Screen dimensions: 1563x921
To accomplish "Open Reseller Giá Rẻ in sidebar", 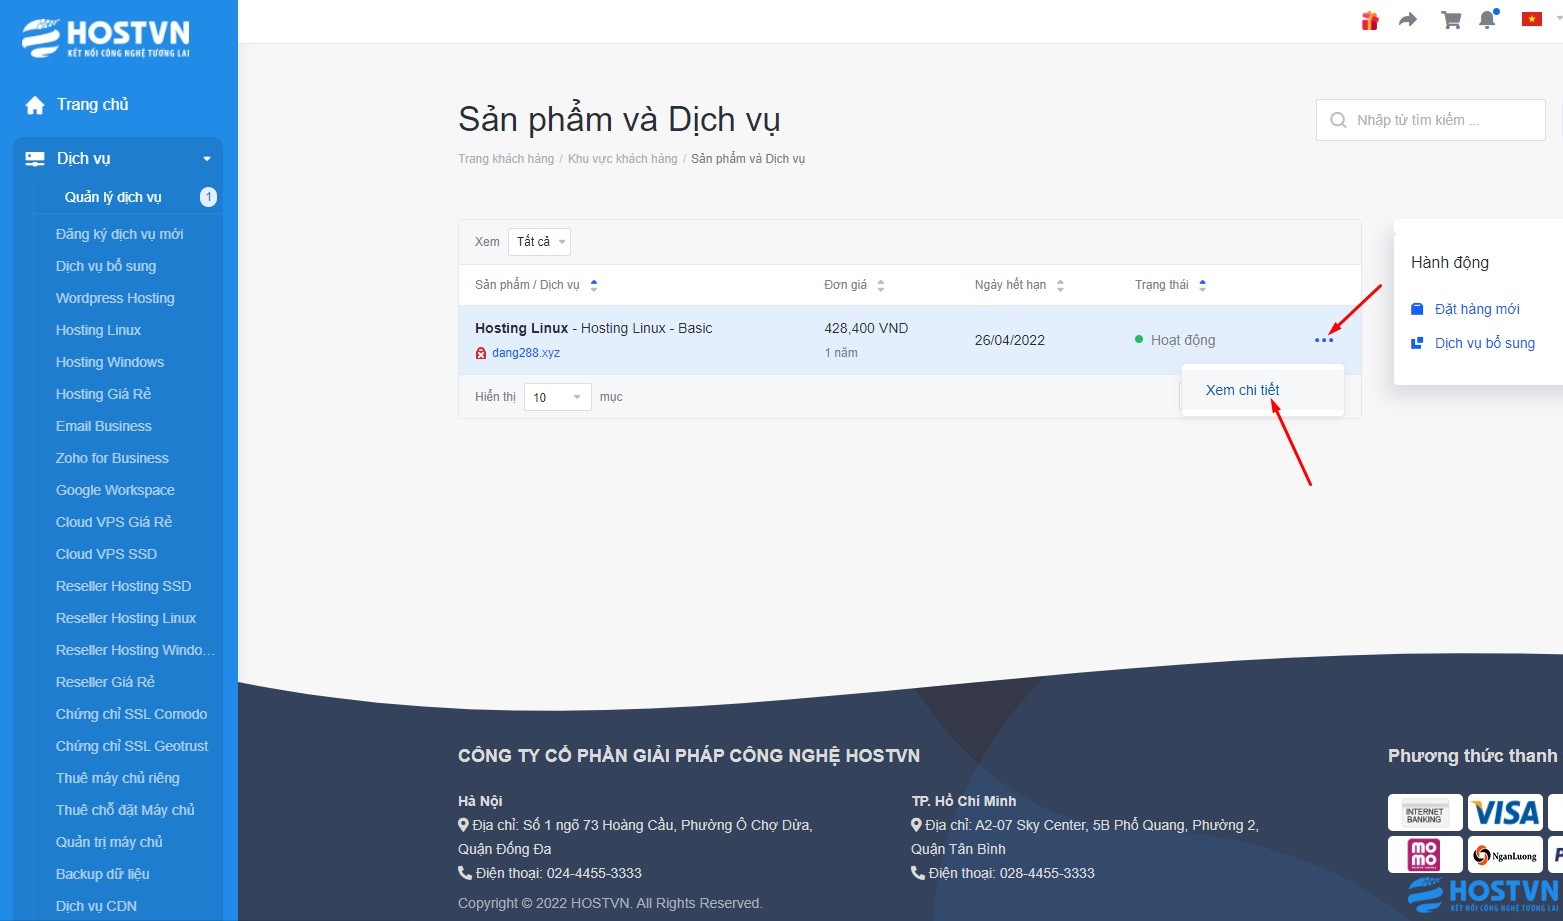I will (x=105, y=682).
